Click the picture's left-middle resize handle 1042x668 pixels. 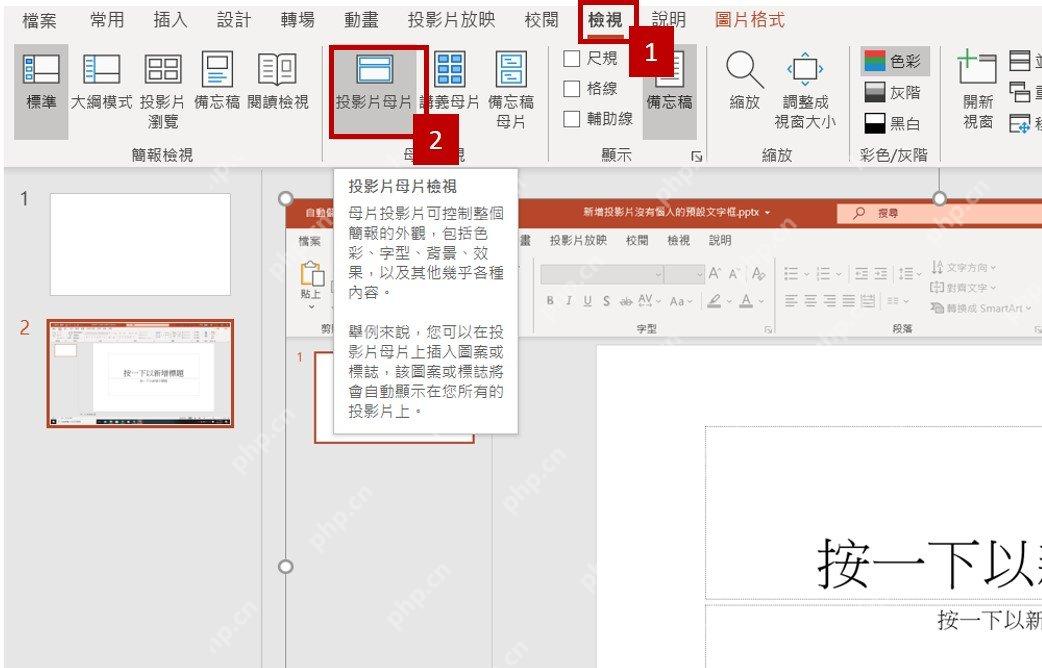[x=286, y=566]
